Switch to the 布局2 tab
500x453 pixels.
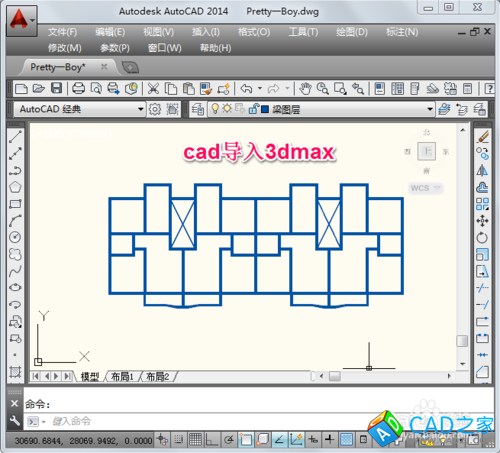click(x=157, y=377)
